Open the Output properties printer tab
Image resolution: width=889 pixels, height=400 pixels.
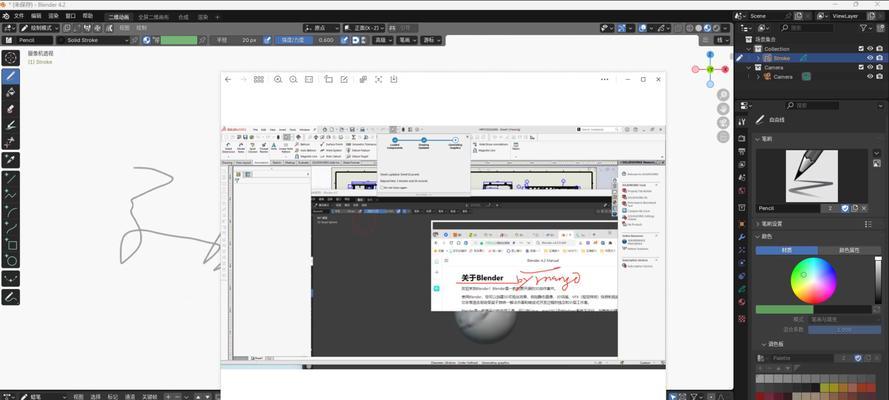[x=742, y=152]
